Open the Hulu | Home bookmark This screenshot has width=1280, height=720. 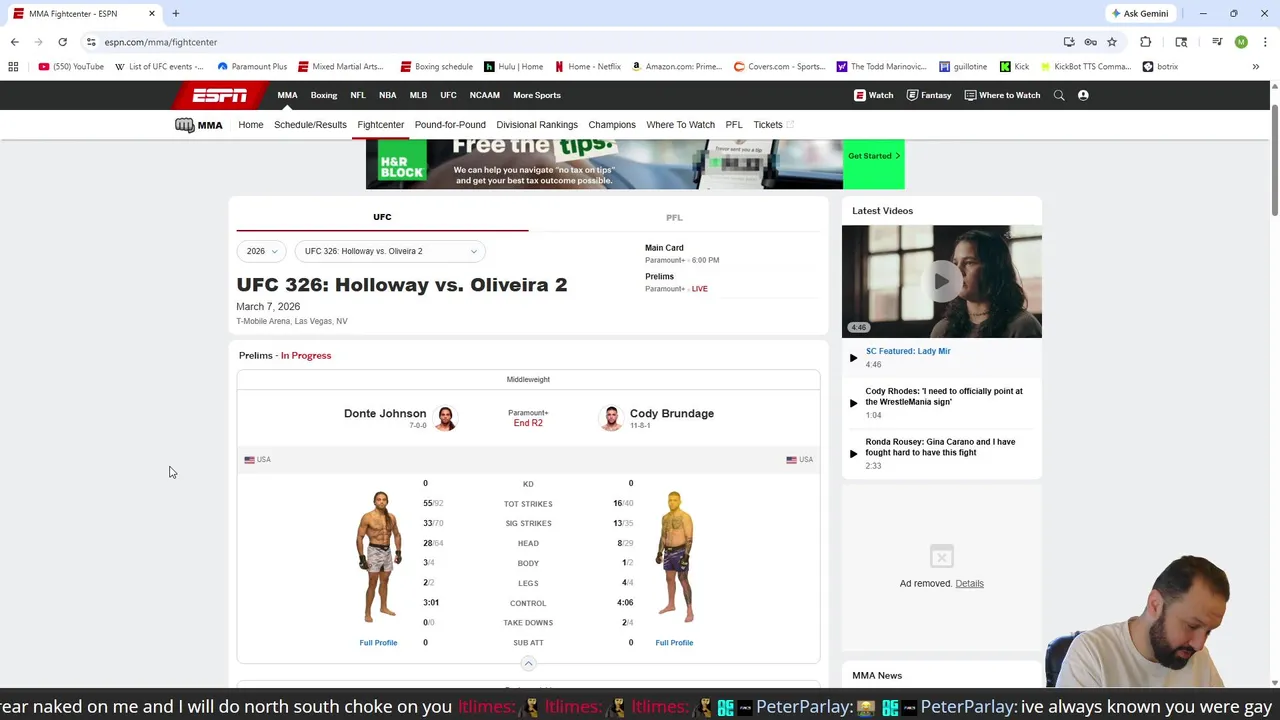point(514,67)
